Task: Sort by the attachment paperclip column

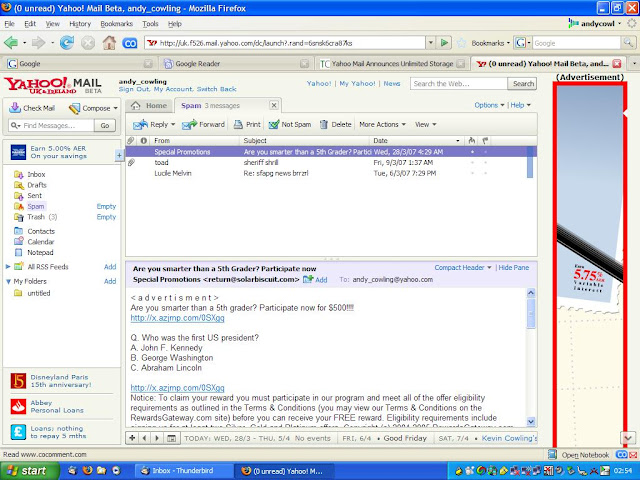Action: pyautogui.click(x=131, y=140)
